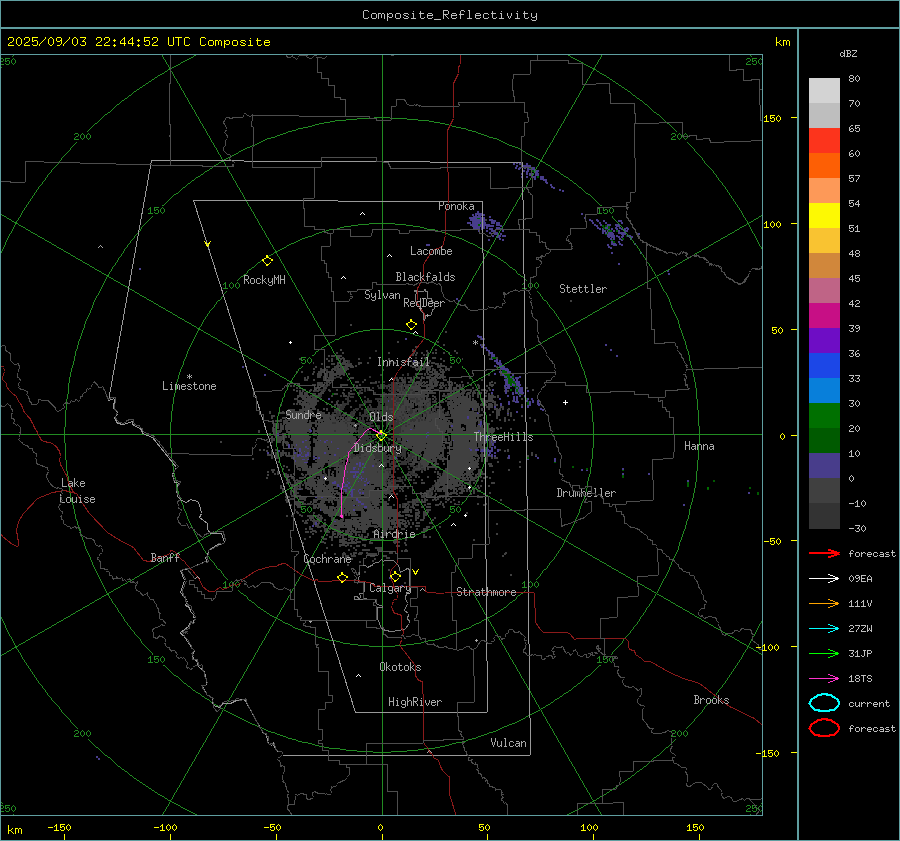Screen dimensions: 900x841
Task: Click the white plus marker east of ThreeHills
Action: click(x=565, y=402)
